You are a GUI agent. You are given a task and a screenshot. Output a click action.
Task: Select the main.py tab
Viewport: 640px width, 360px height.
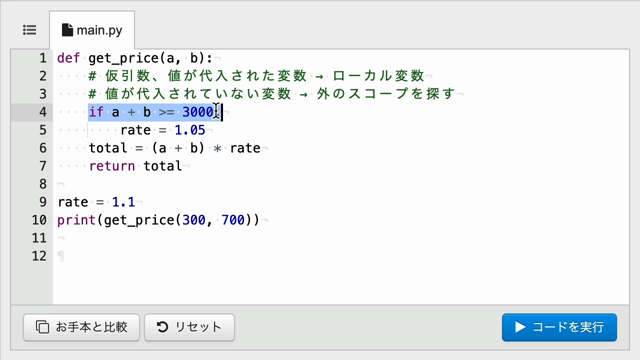[92, 30]
